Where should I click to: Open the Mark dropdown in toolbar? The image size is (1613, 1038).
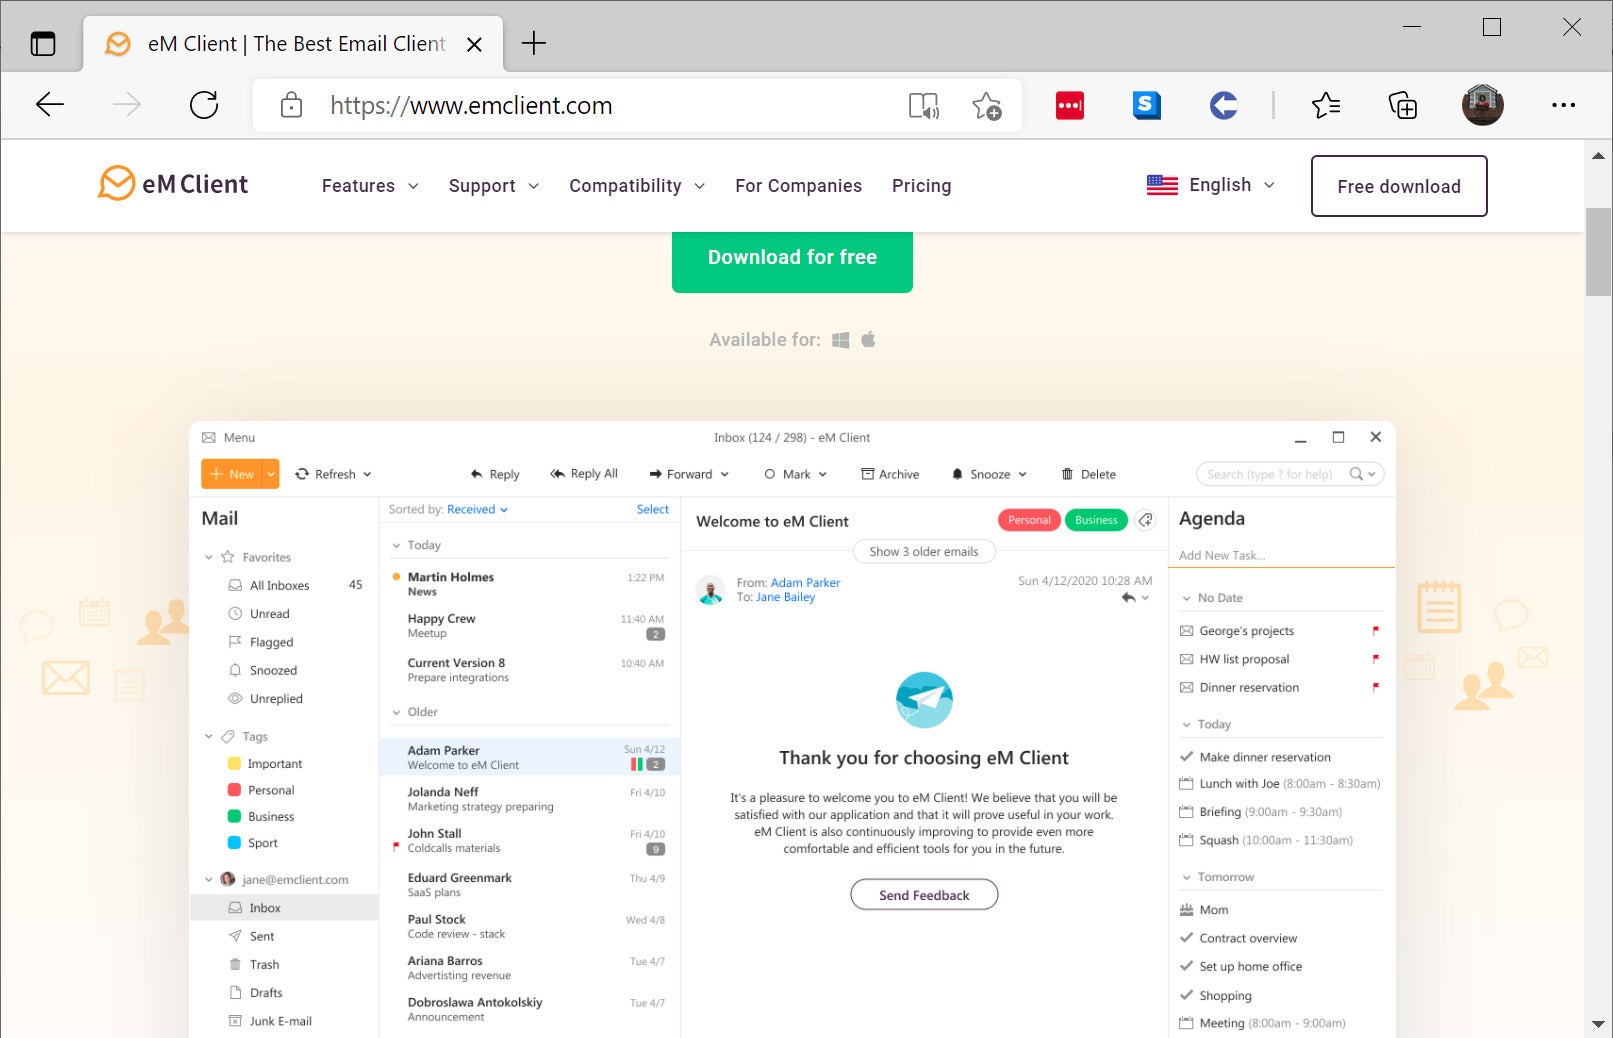(x=796, y=474)
